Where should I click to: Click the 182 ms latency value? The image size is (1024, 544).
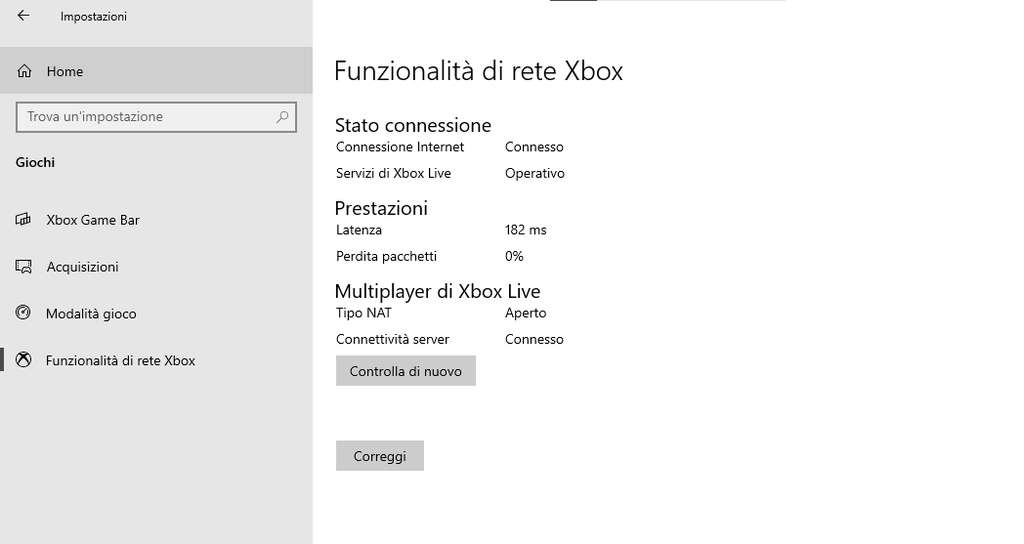526,230
